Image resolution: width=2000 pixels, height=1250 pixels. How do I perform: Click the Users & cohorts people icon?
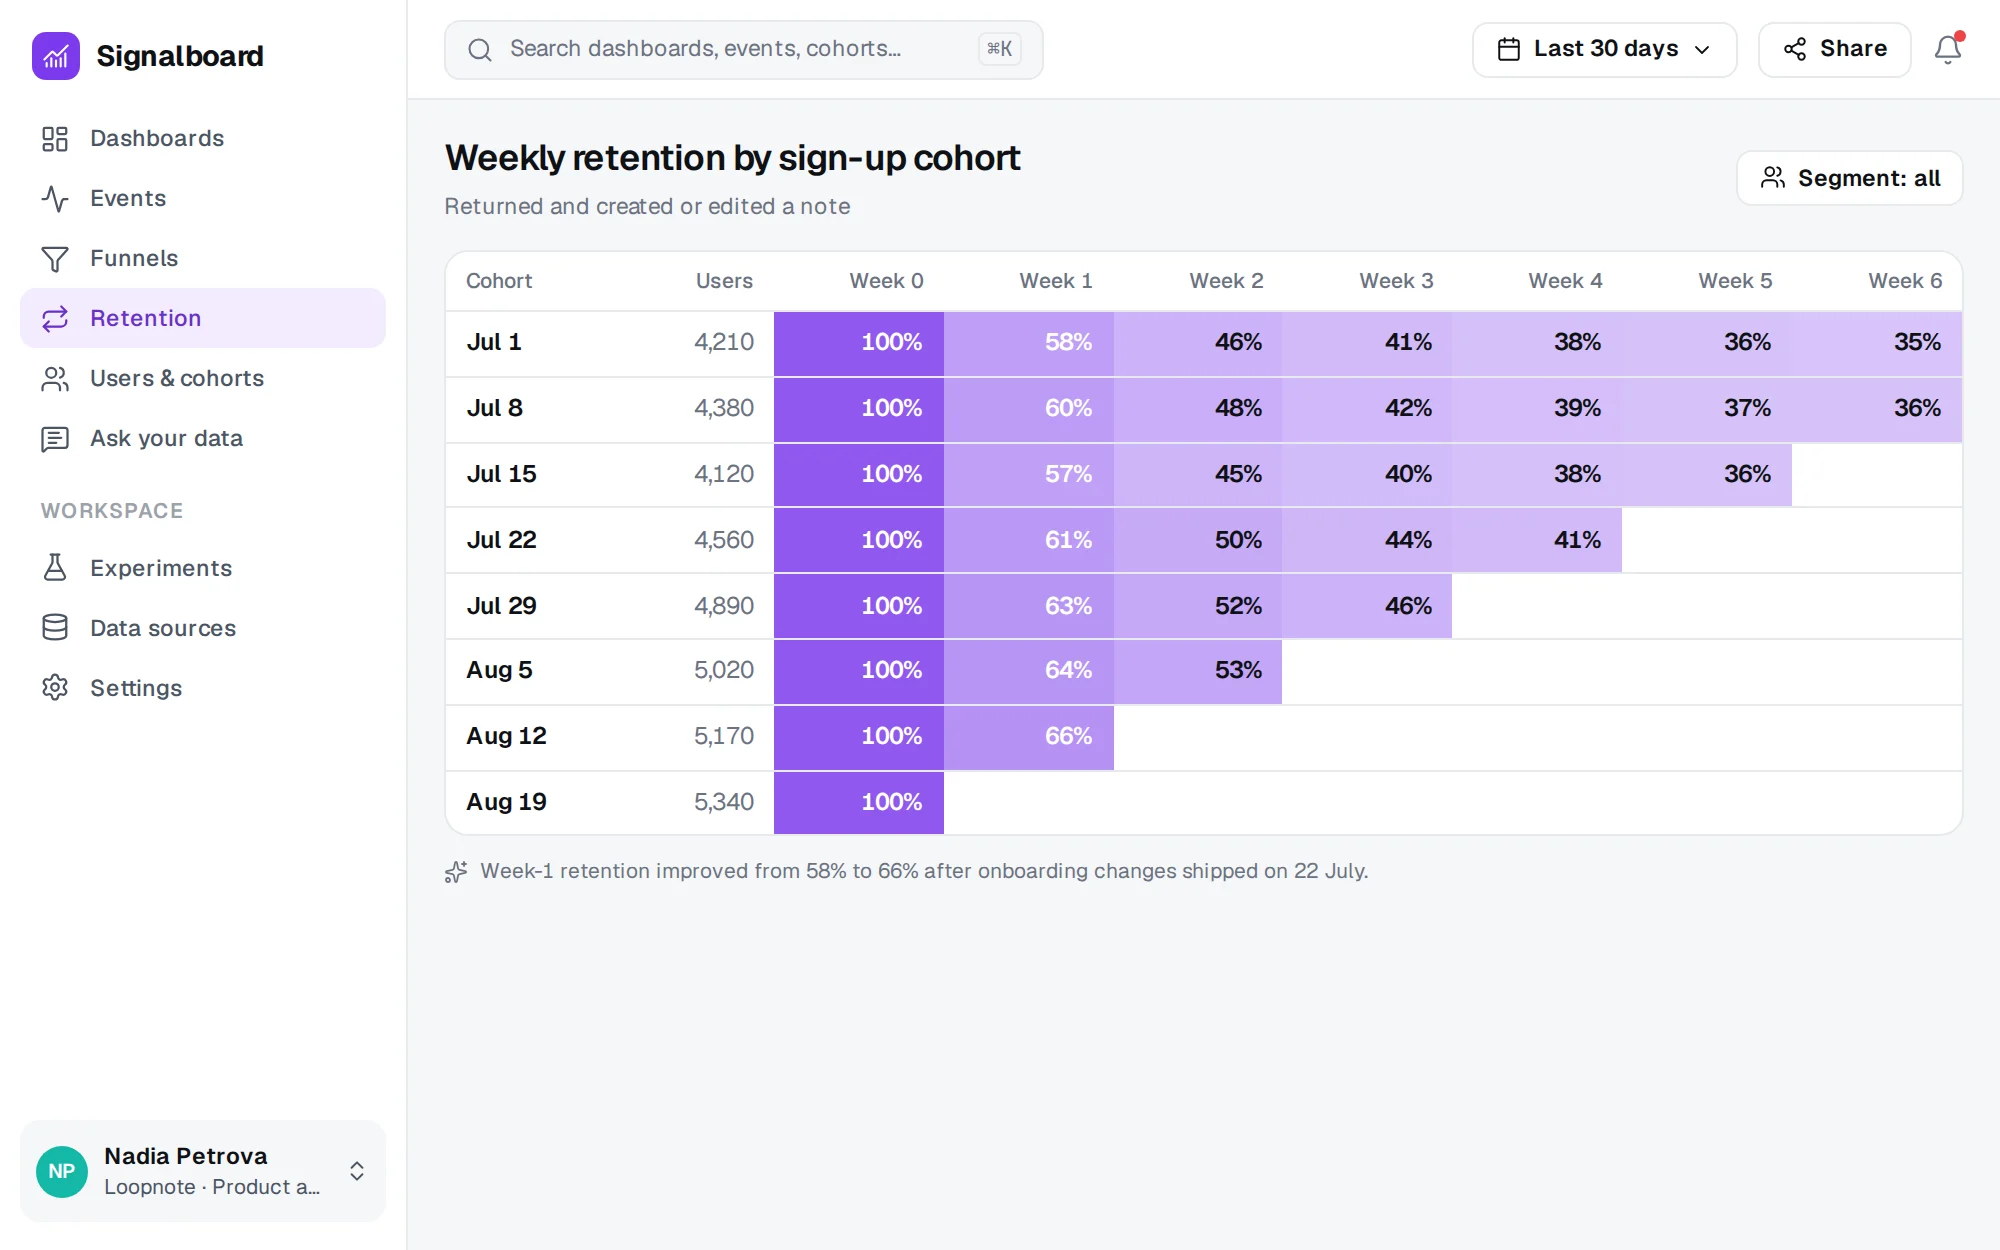click(x=55, y=378)
